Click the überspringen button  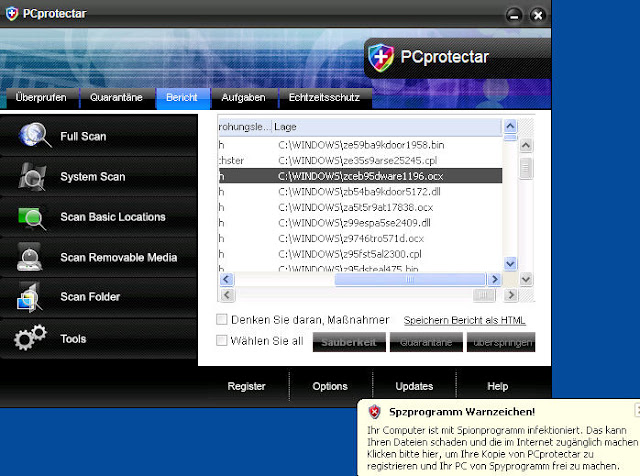tap(501, 342)
